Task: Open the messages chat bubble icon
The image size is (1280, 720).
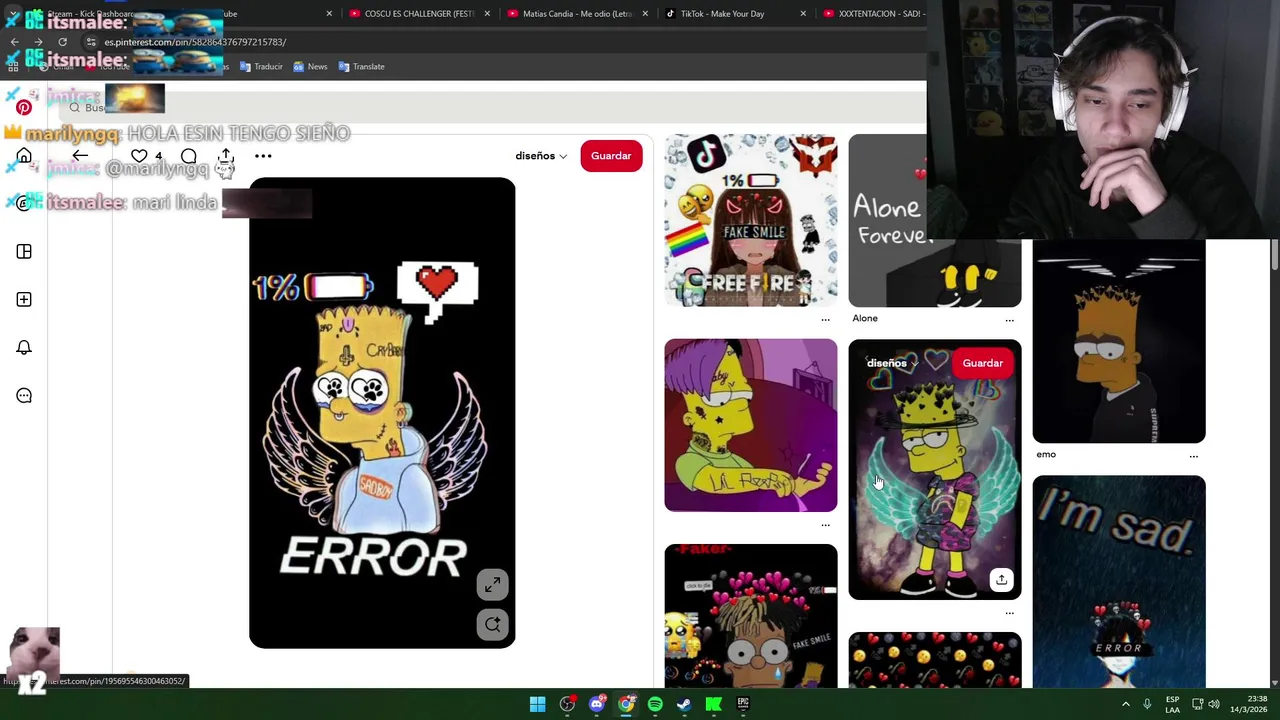Action: (x=24, y=395)
